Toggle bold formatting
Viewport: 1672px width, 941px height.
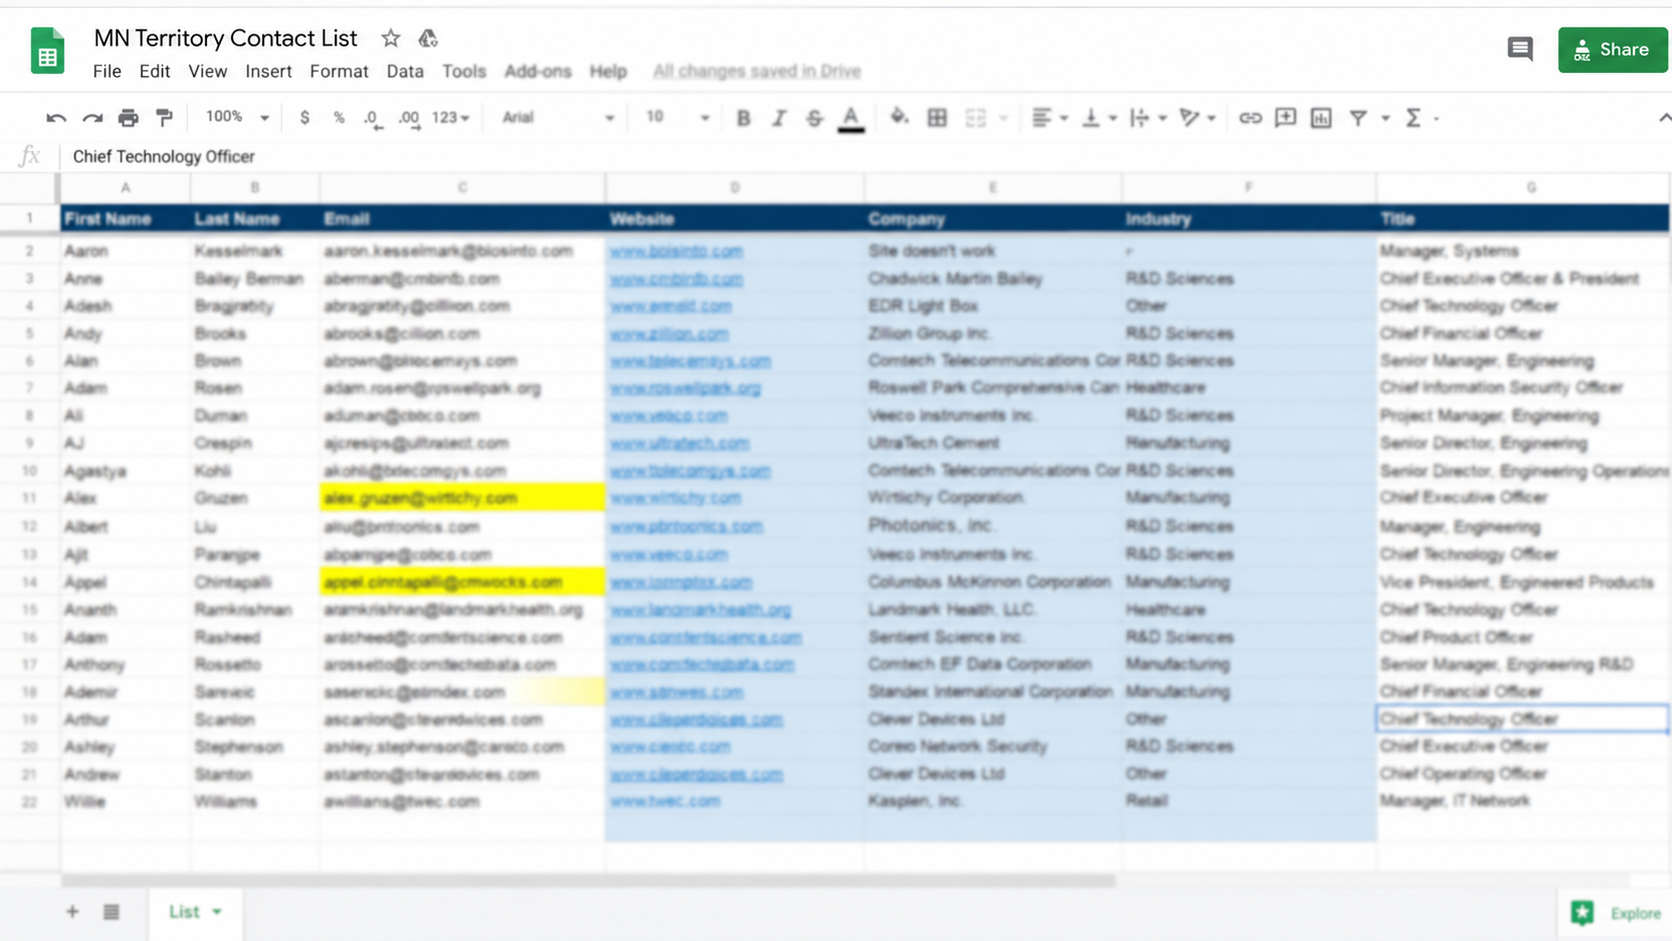click(743, 118)
